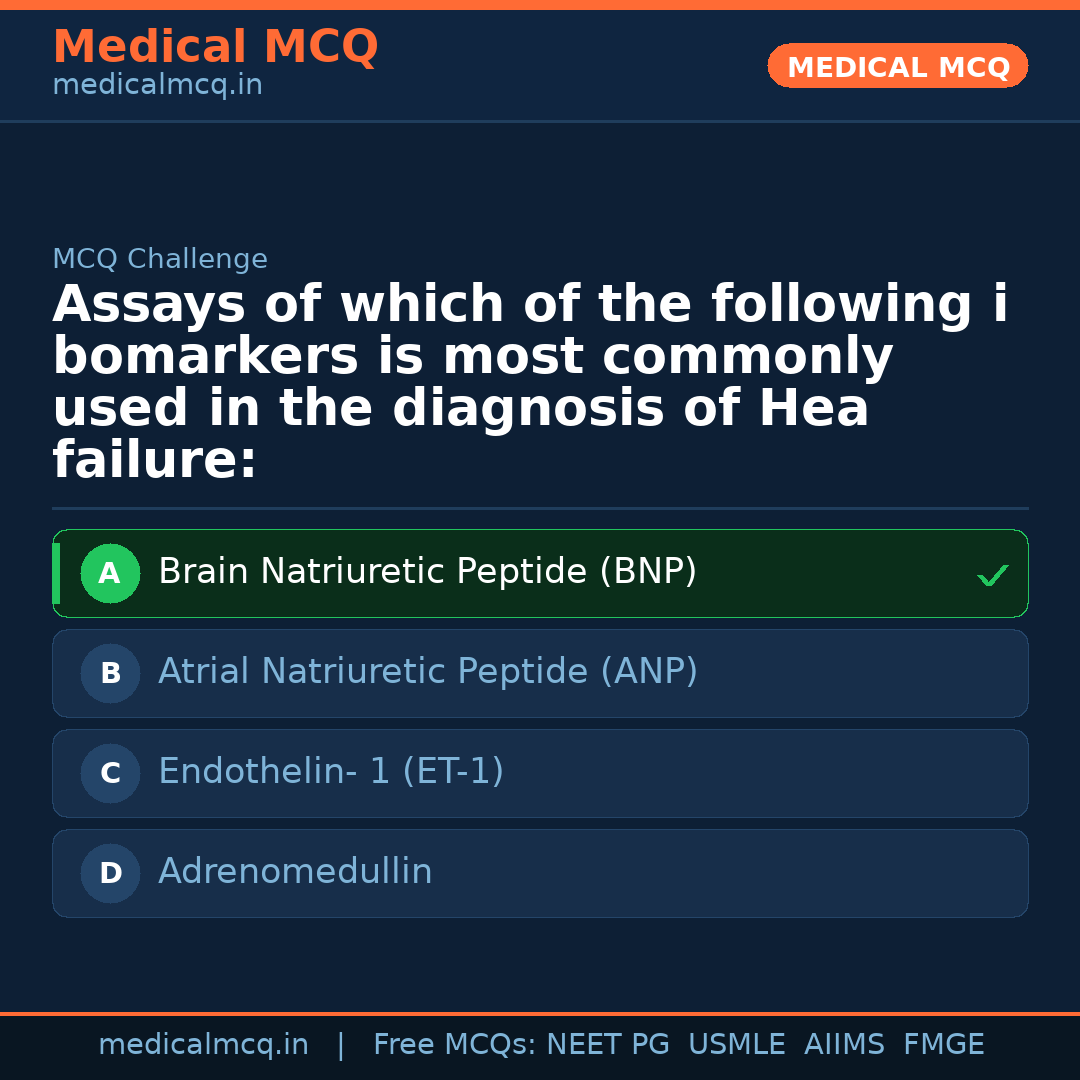This screenshot has height=1080, width=1080.
Task: Pick the Adrenomedullin answer text
Action: coord(295,872)
